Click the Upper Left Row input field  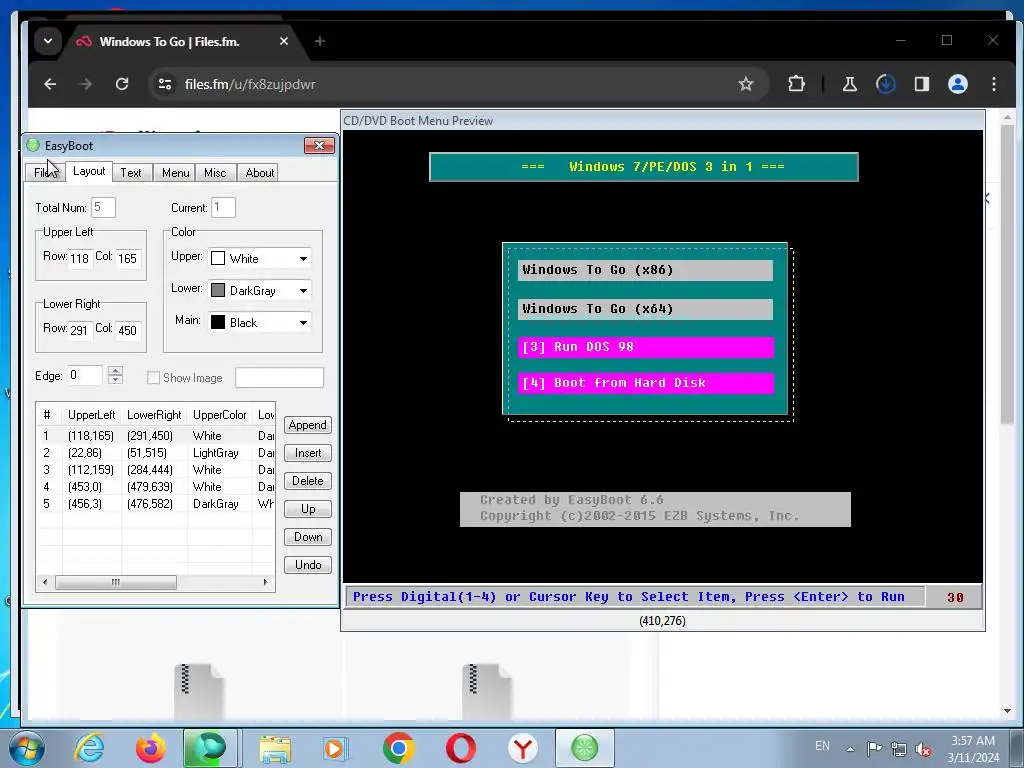tap(80, 259)
